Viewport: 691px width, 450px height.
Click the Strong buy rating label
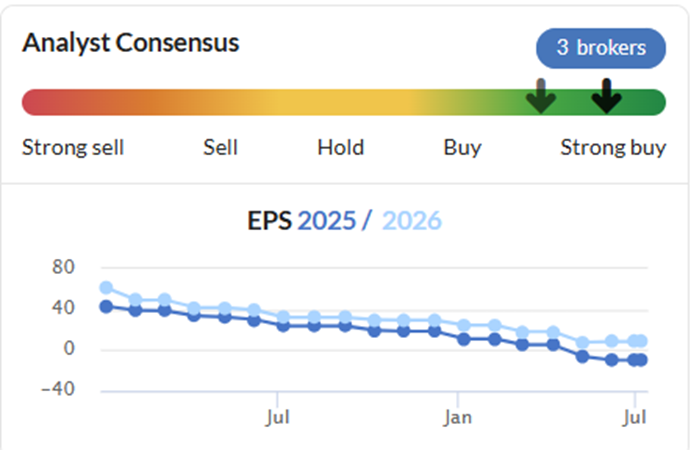point(613,148)
